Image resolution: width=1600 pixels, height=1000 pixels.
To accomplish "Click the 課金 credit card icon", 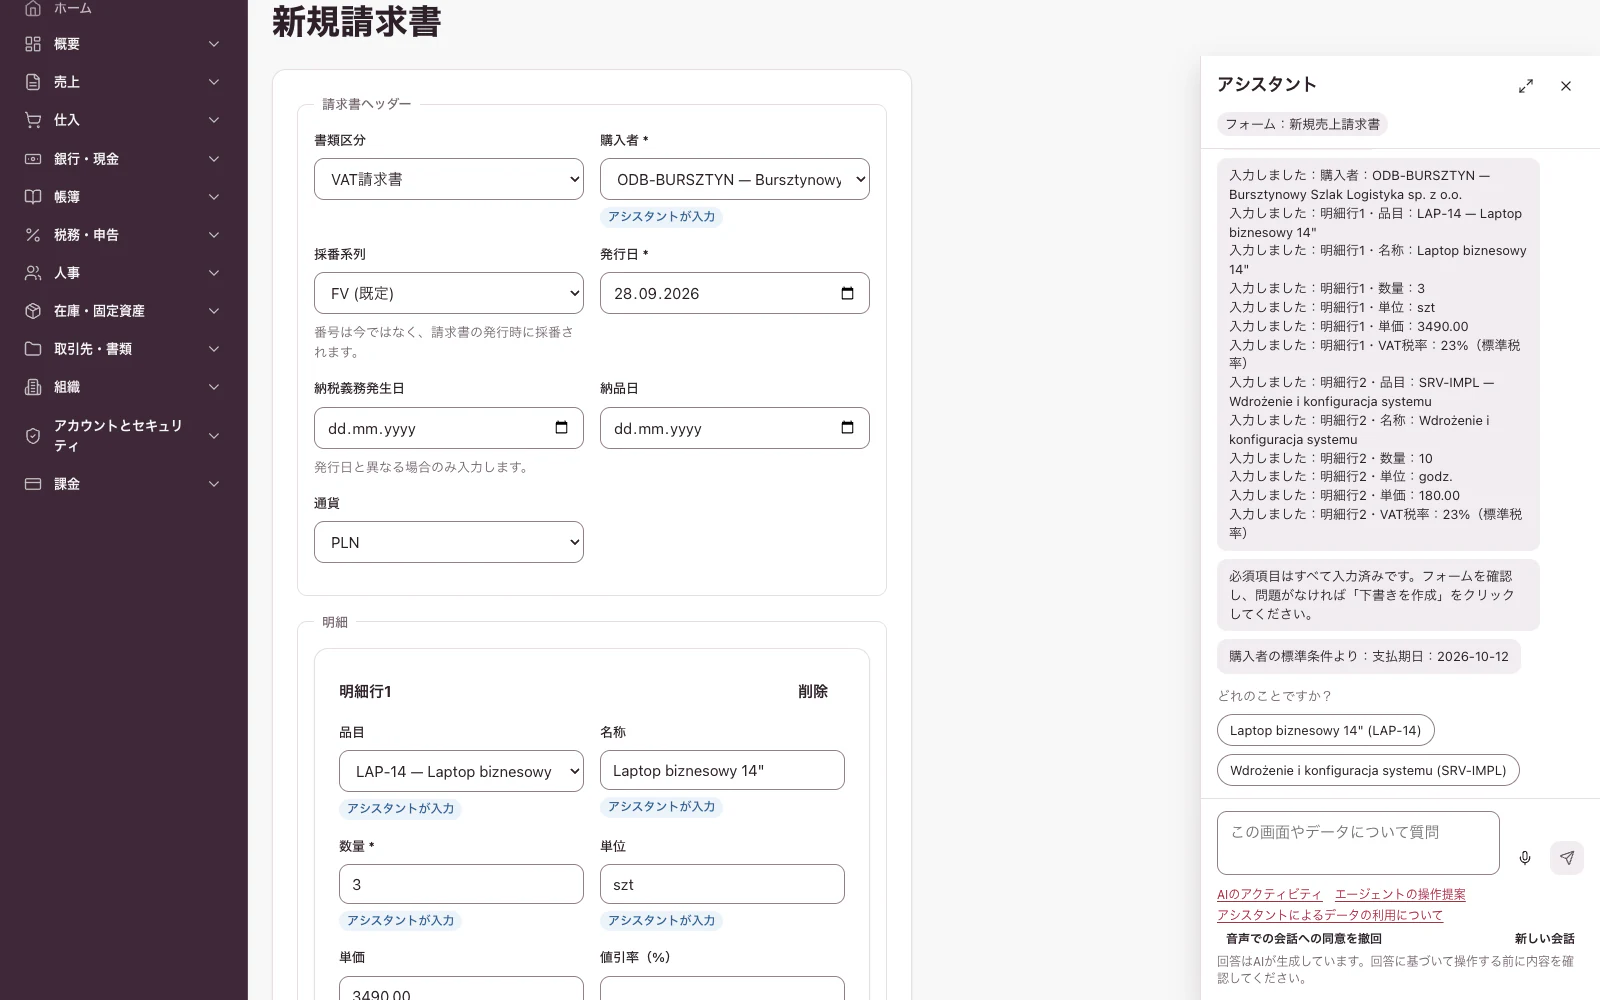I will 33,484.
